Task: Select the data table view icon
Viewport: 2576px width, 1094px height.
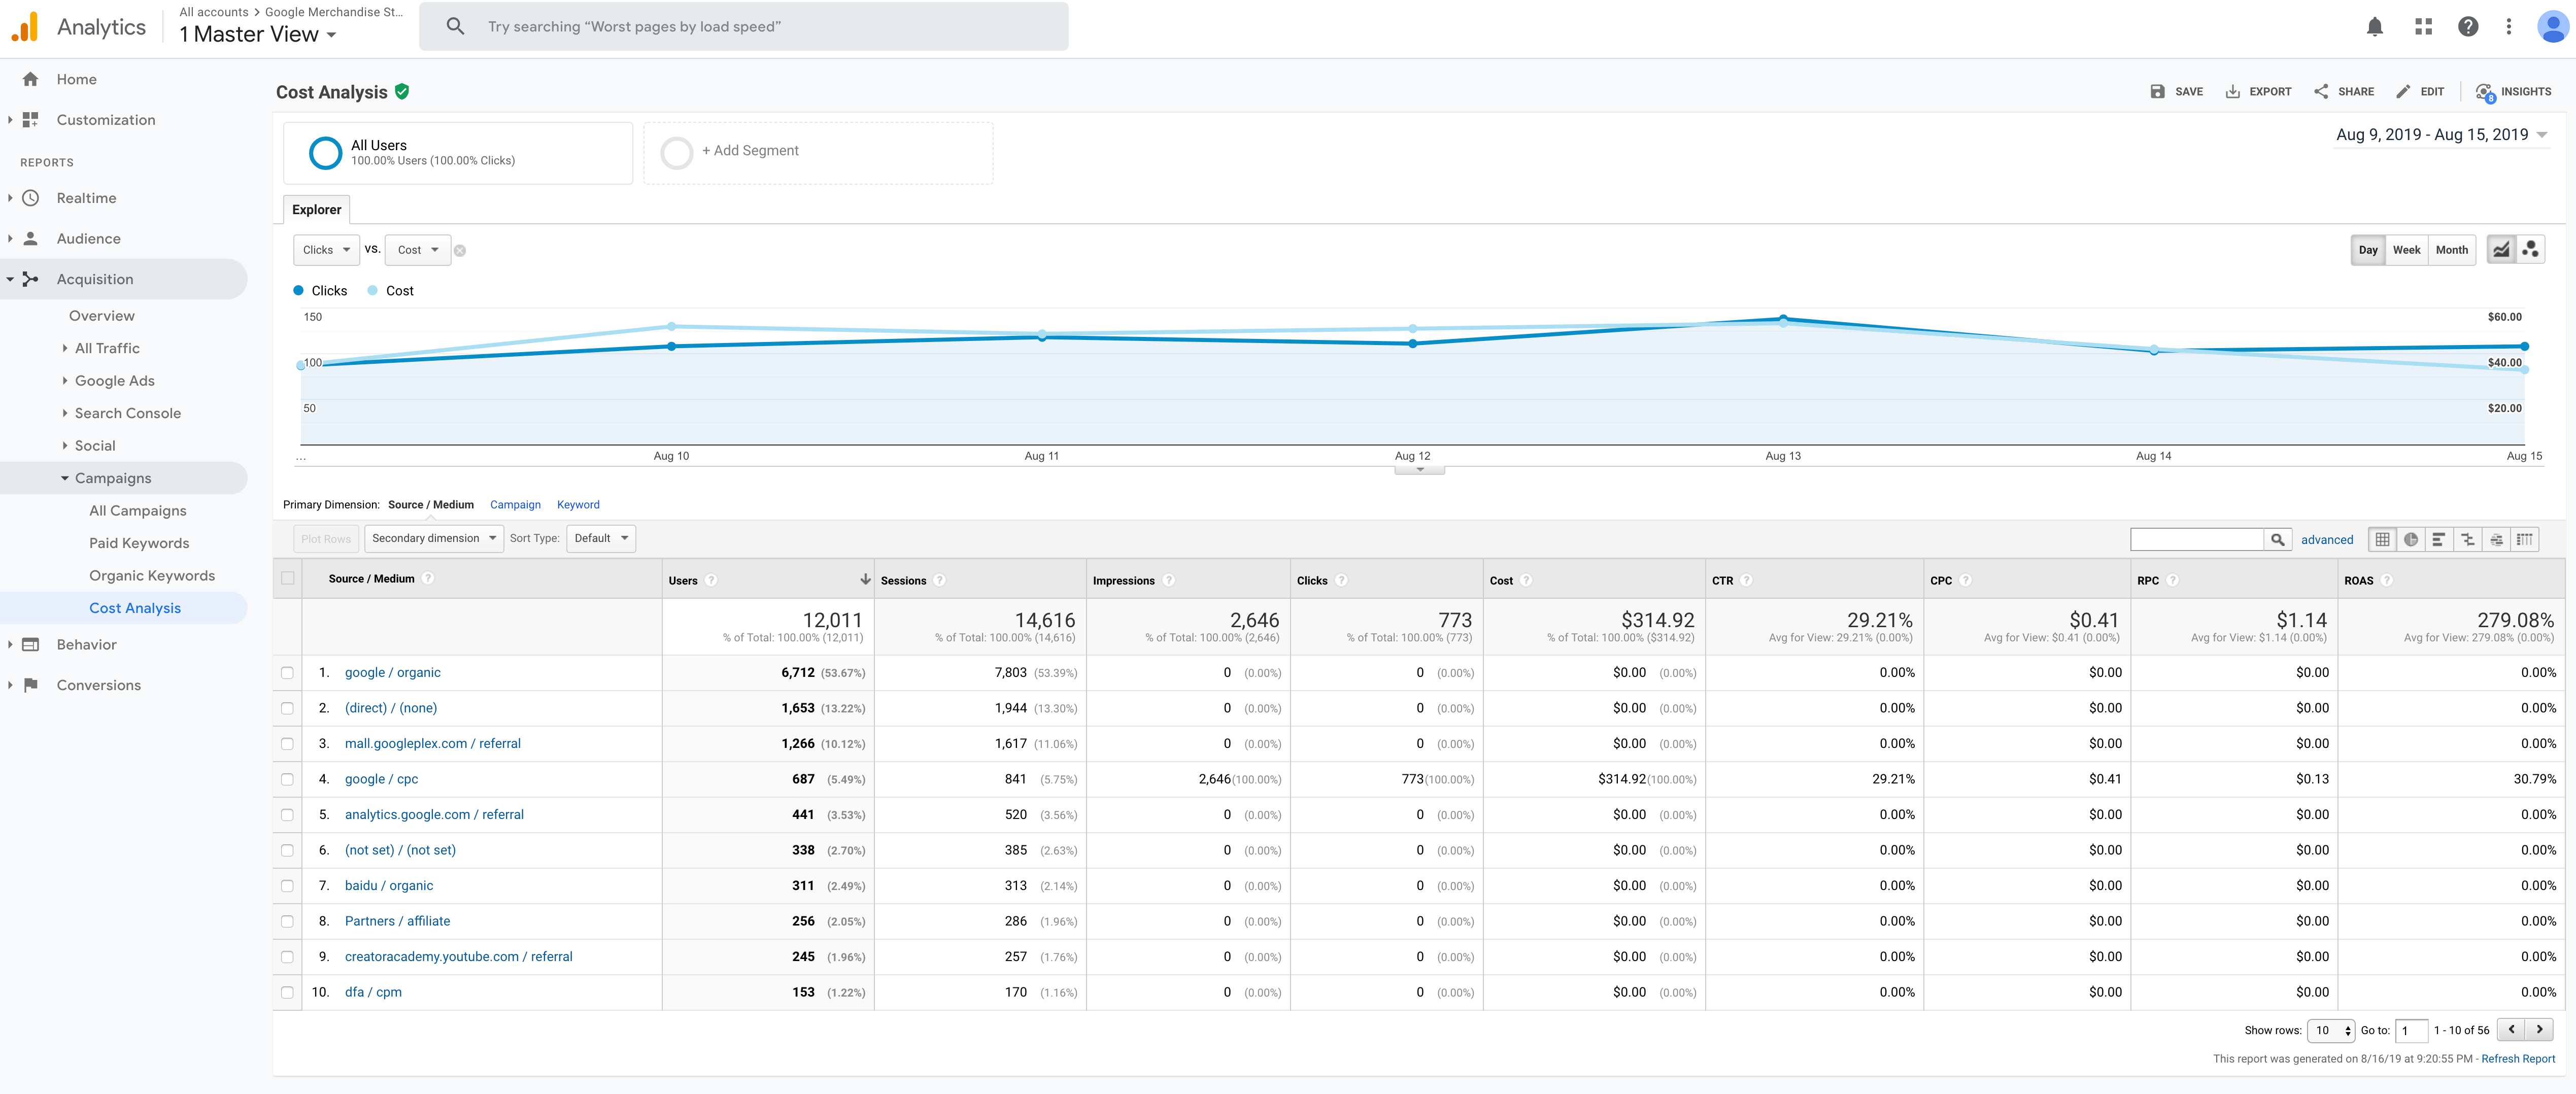Action: point(2382,540)
